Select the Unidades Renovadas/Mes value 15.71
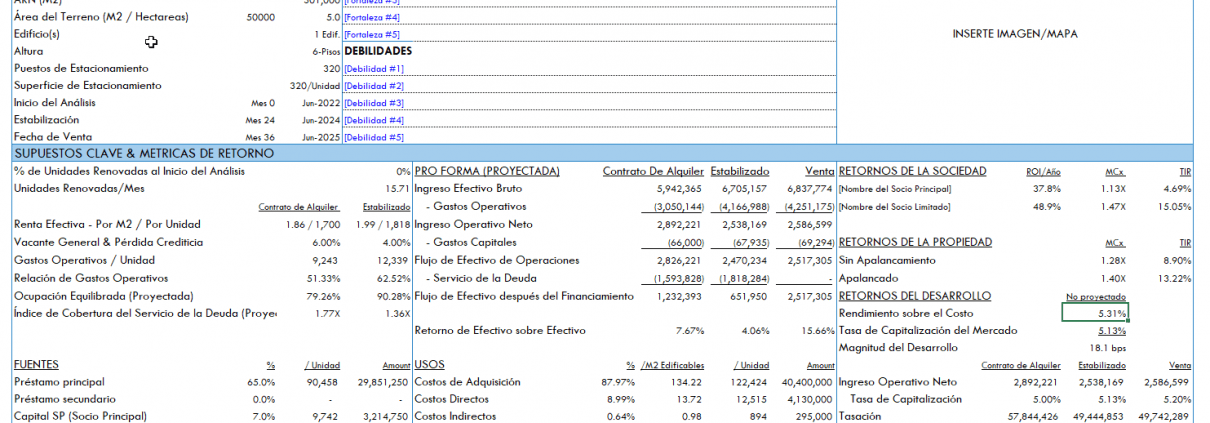 pos(397,188)
